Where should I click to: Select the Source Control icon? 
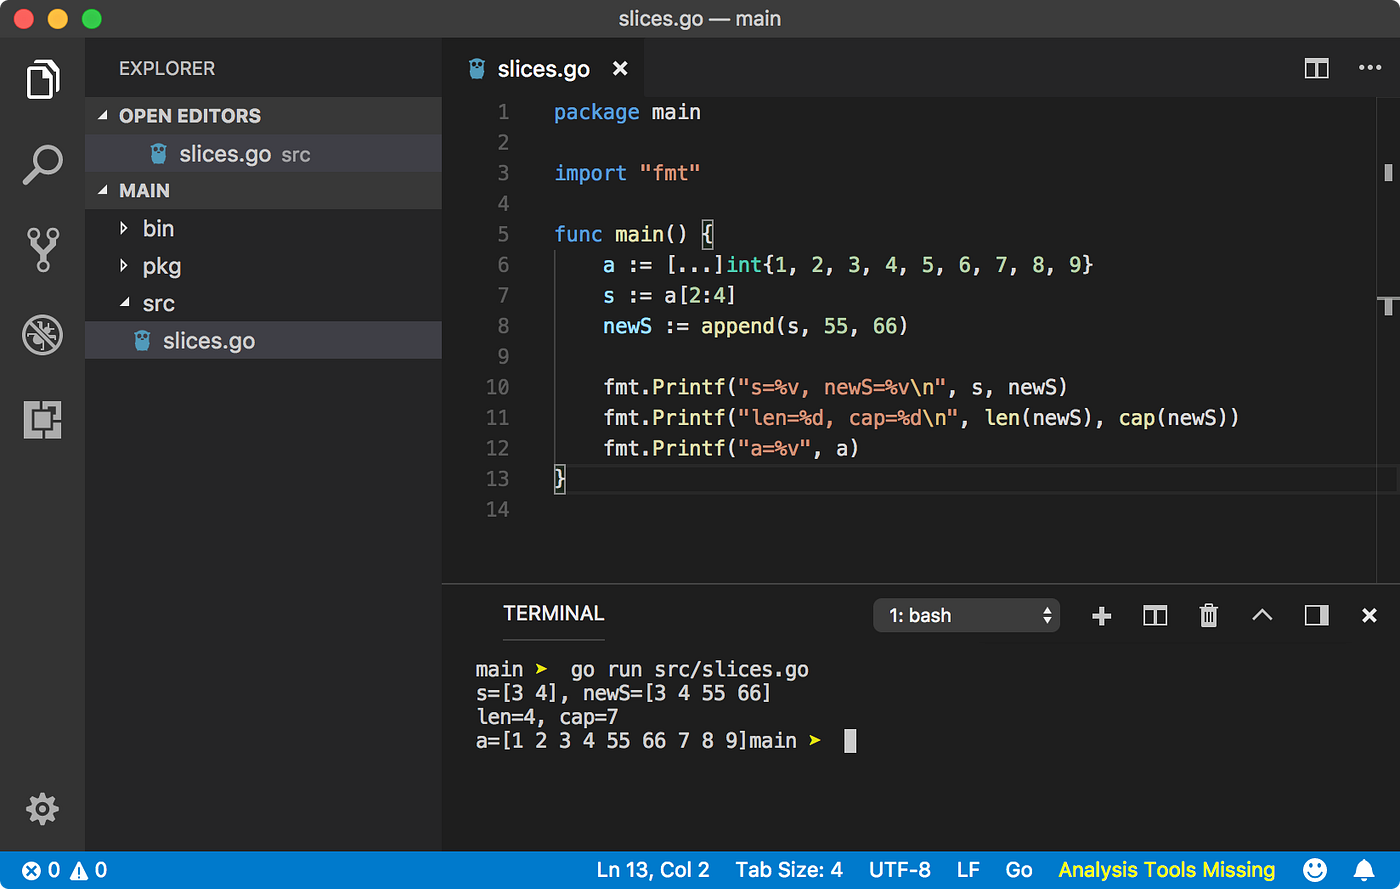tap(42, 249)
